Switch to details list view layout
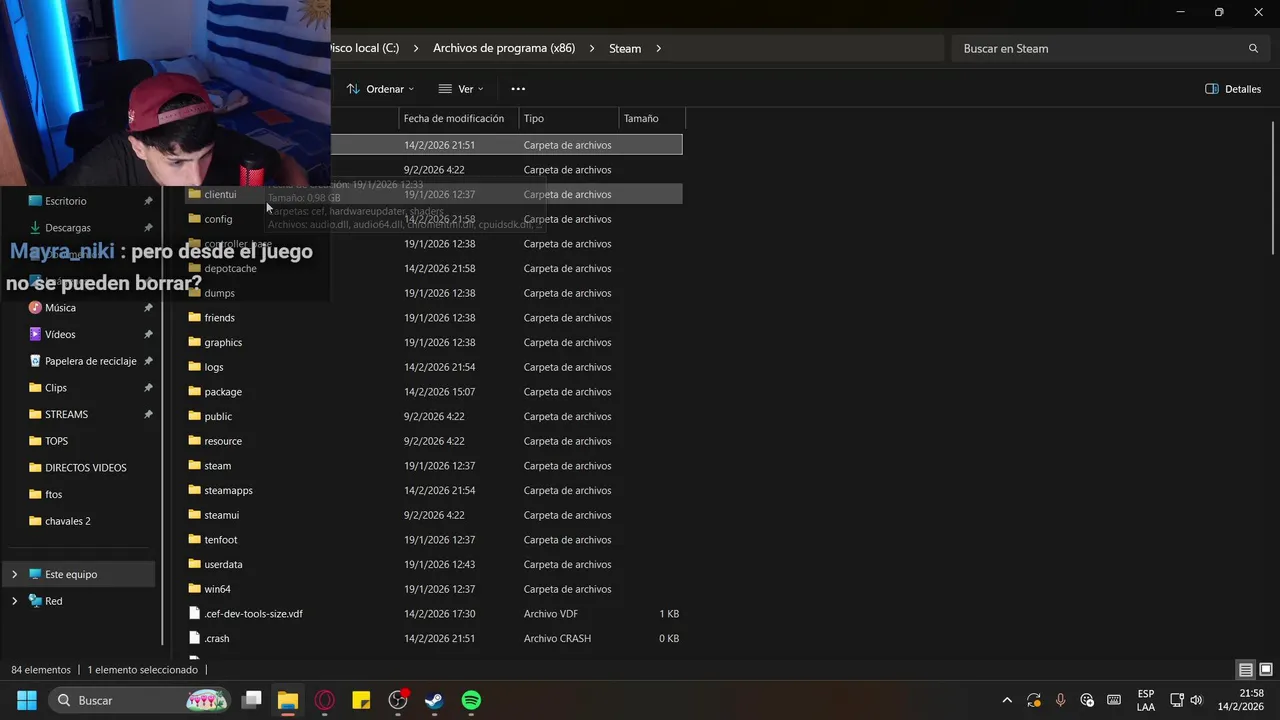 pyautogui.click(x=1246, y=670)
